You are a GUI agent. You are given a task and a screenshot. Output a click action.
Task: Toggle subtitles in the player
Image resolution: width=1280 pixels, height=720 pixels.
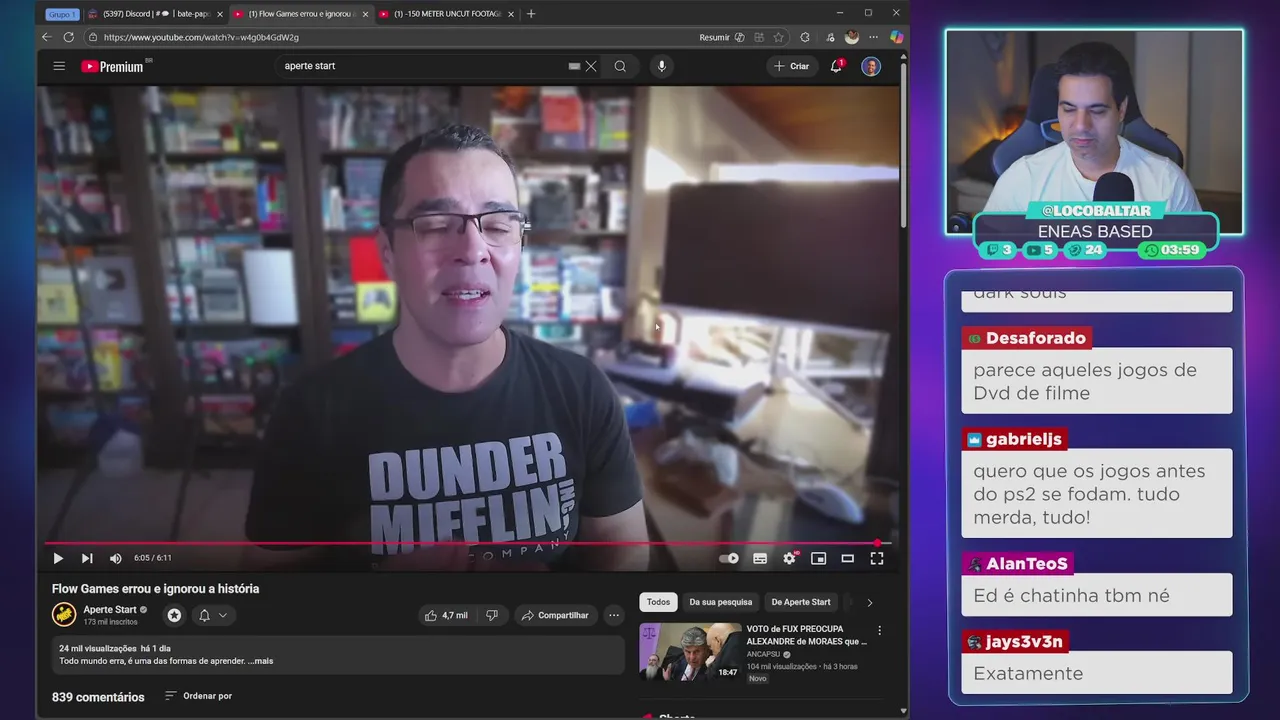[x=760, y=558]
